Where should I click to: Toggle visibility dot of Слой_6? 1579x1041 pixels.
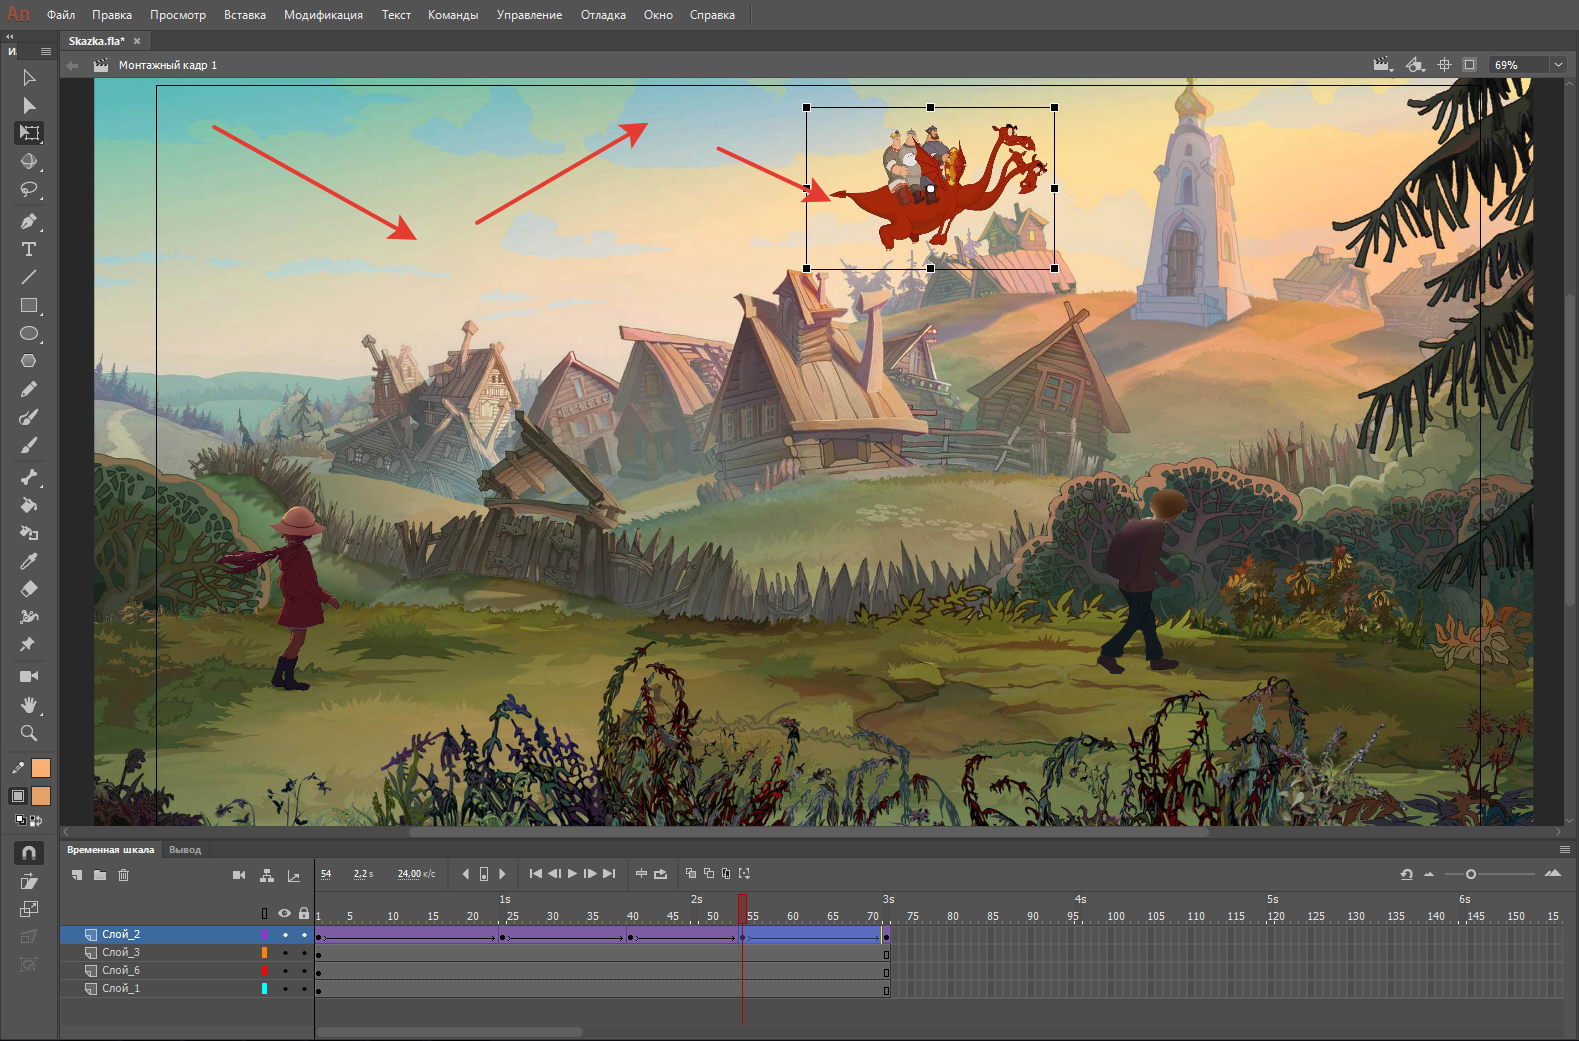[x=285, y=971]
